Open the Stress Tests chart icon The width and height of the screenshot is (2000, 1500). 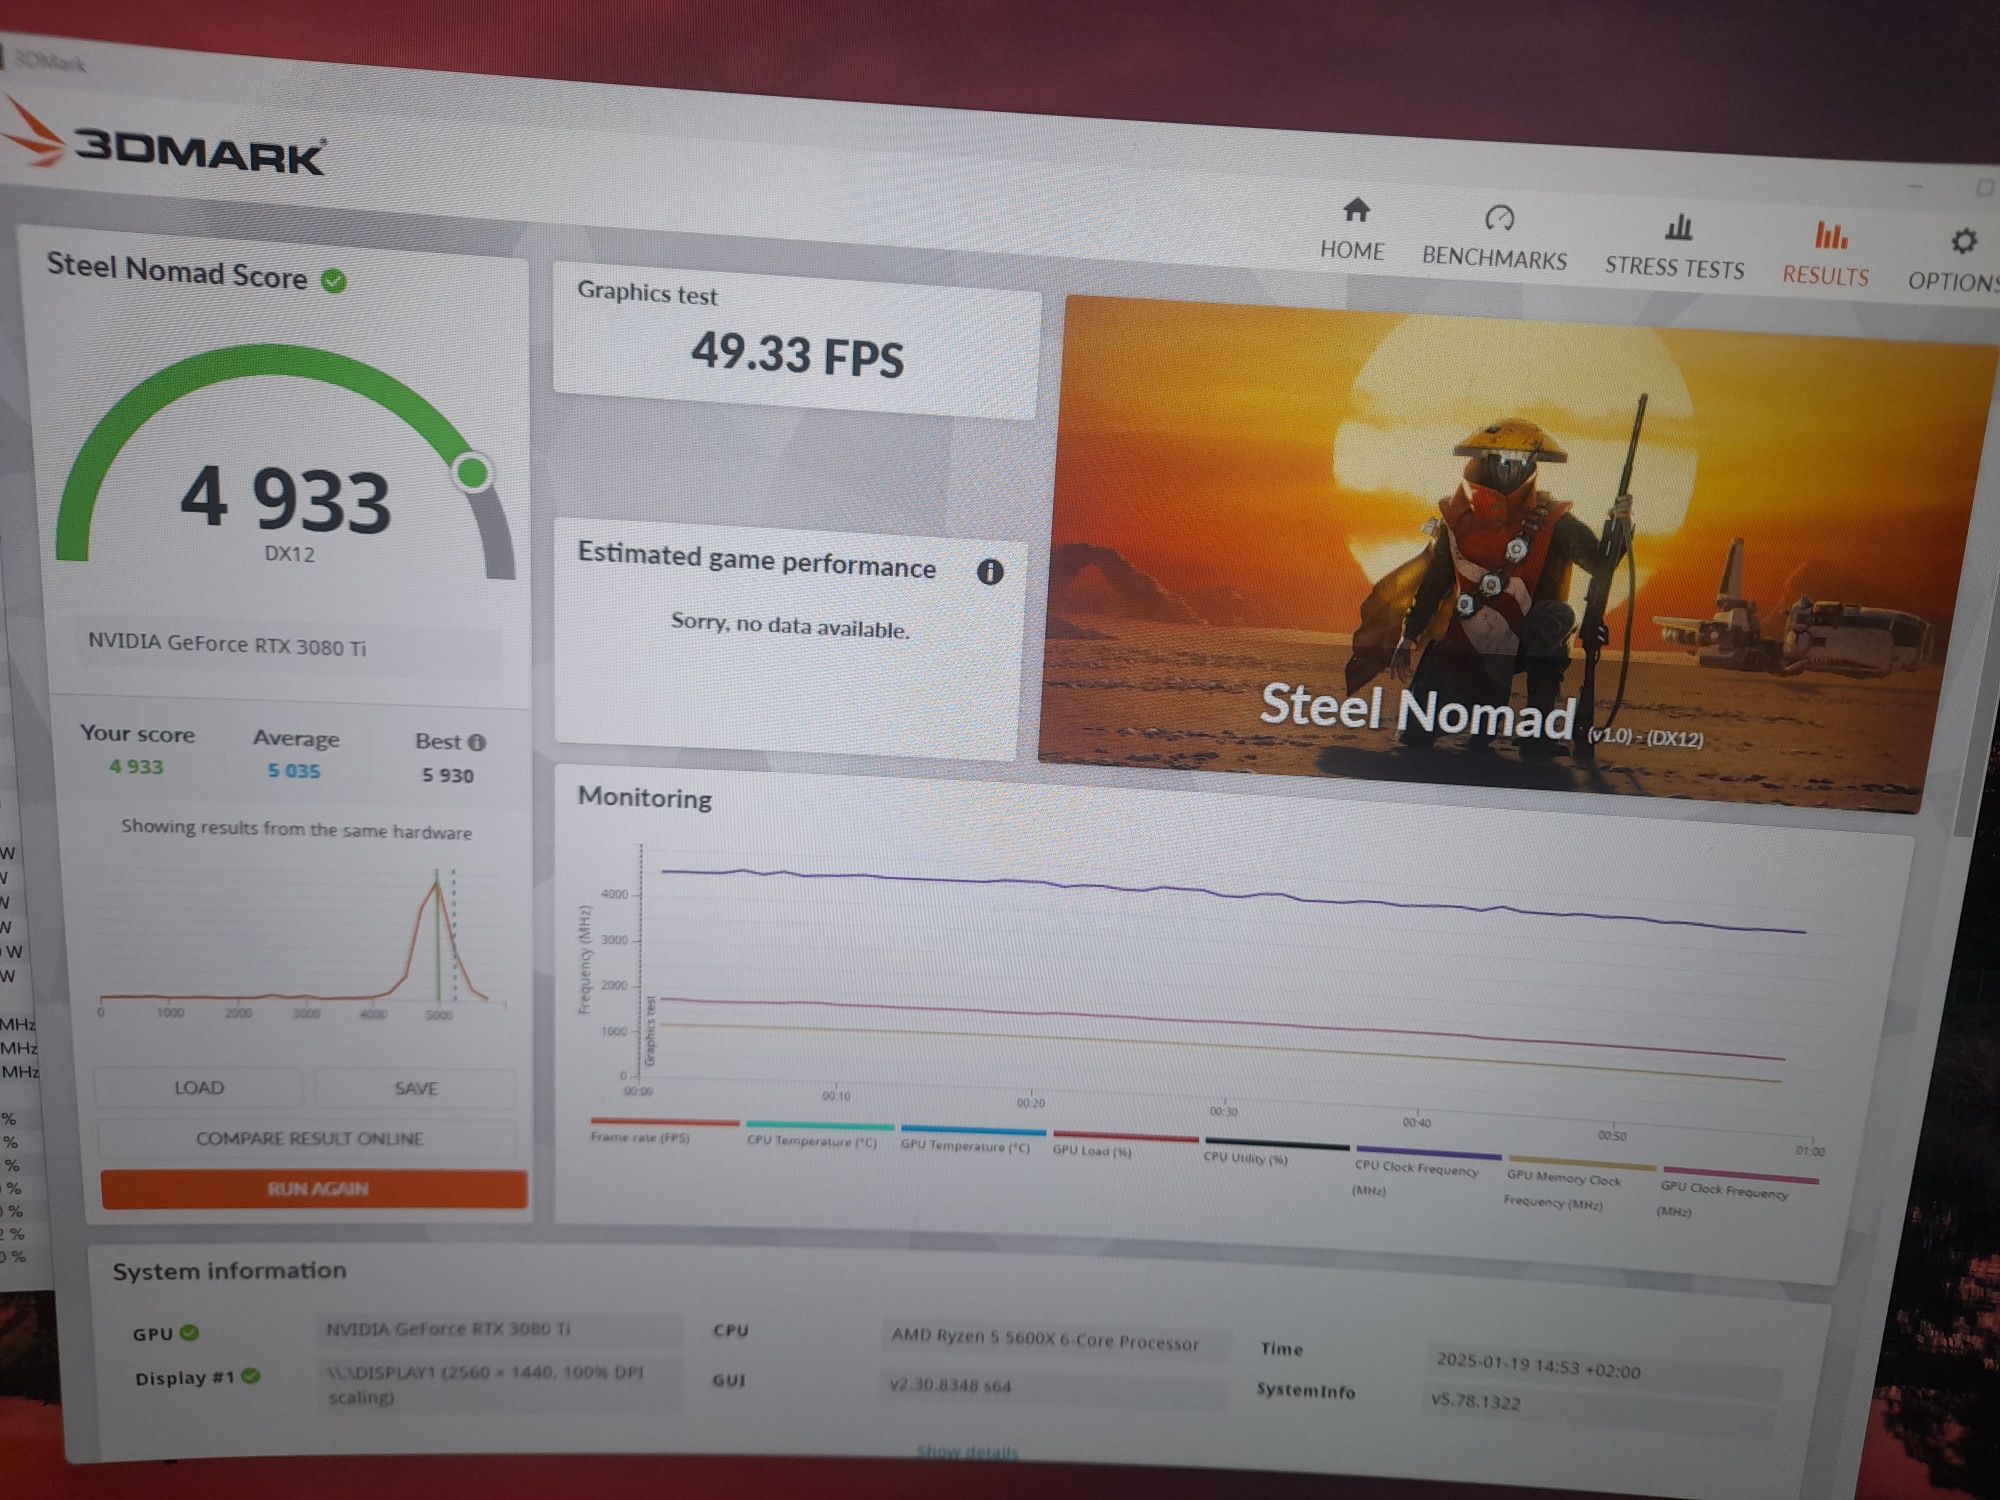point(1679,227)
